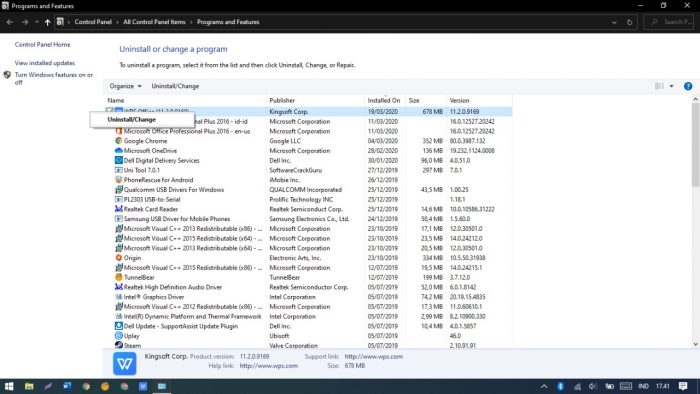The image size is (700, 394).
Task: Open File Explorer from the taskbar
Action: [29, 386]
